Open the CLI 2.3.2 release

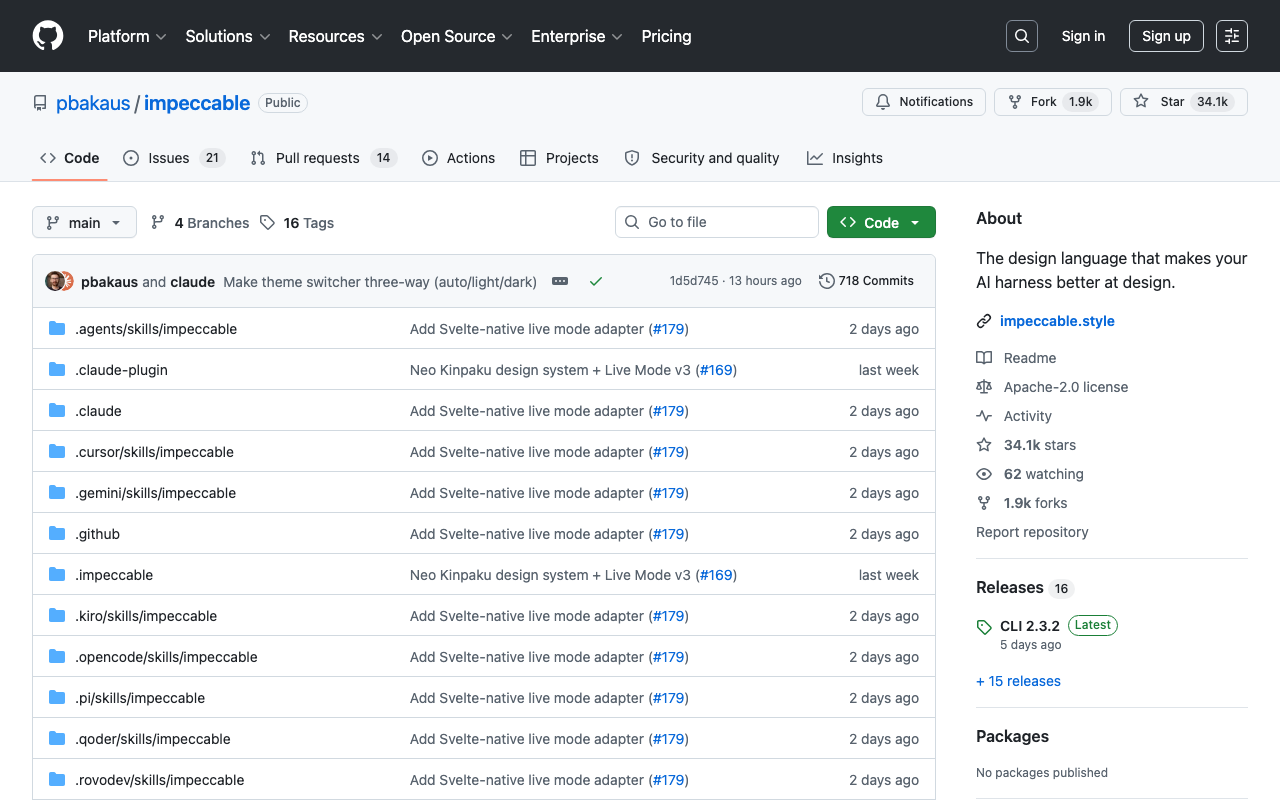(x=1030, y=625)
